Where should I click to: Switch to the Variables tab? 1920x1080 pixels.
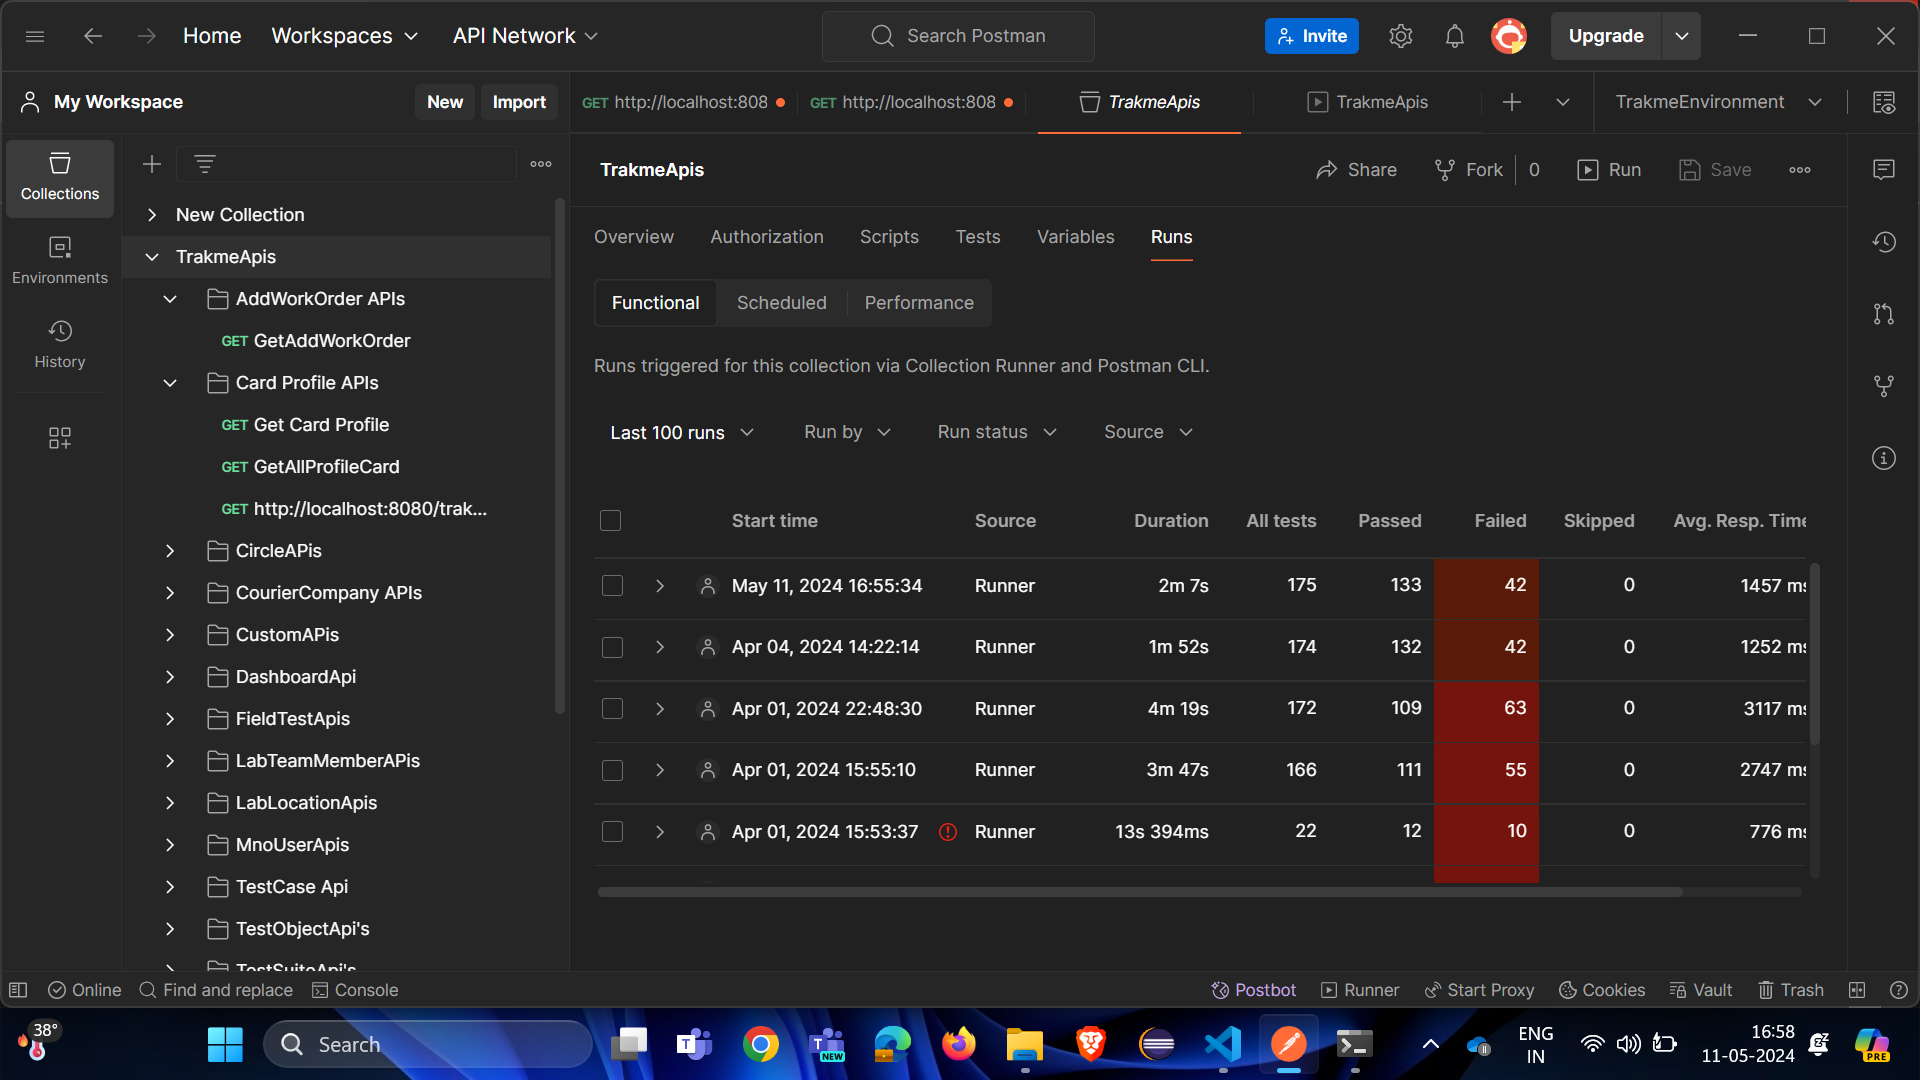coord(1075,237)
